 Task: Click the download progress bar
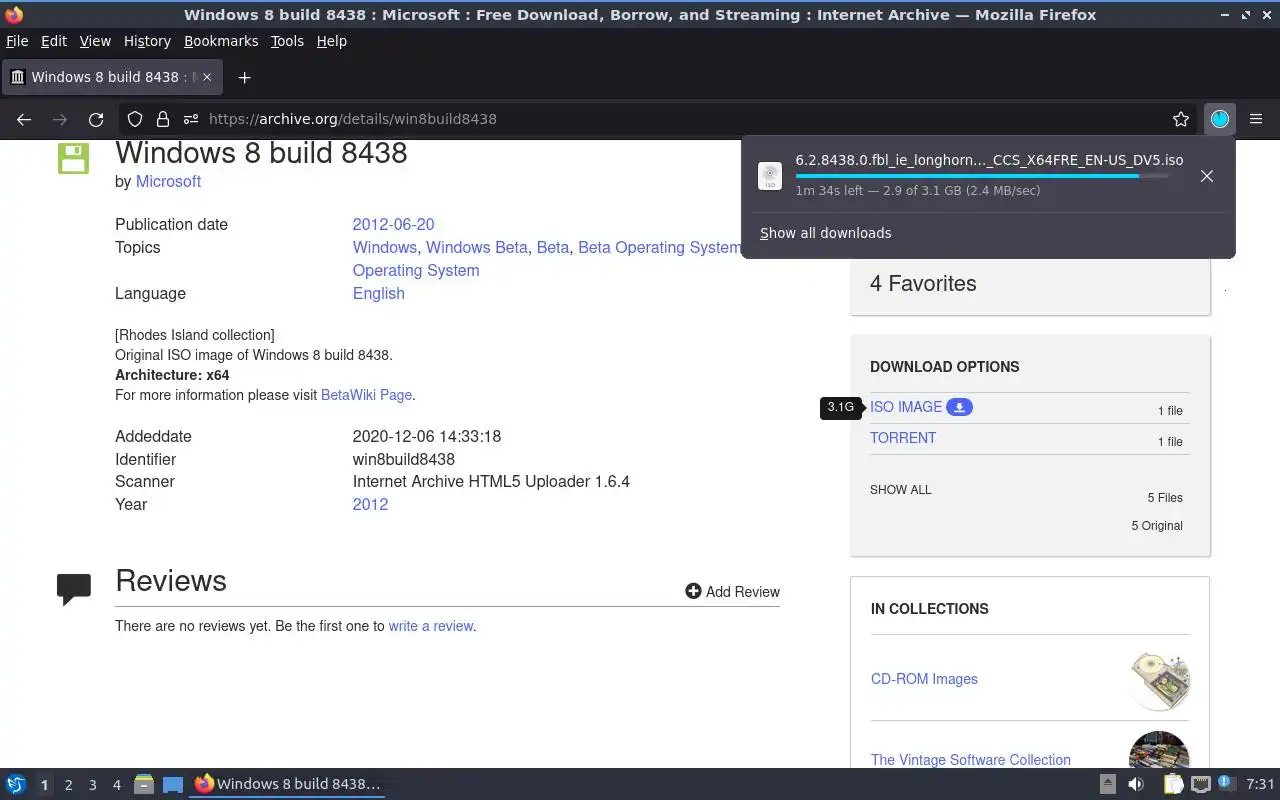981,176
